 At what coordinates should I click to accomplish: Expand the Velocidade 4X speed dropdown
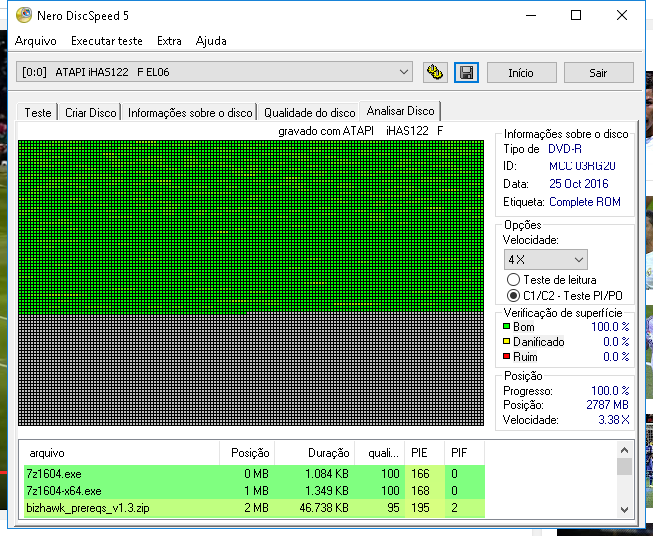click(x=546, y=260)
